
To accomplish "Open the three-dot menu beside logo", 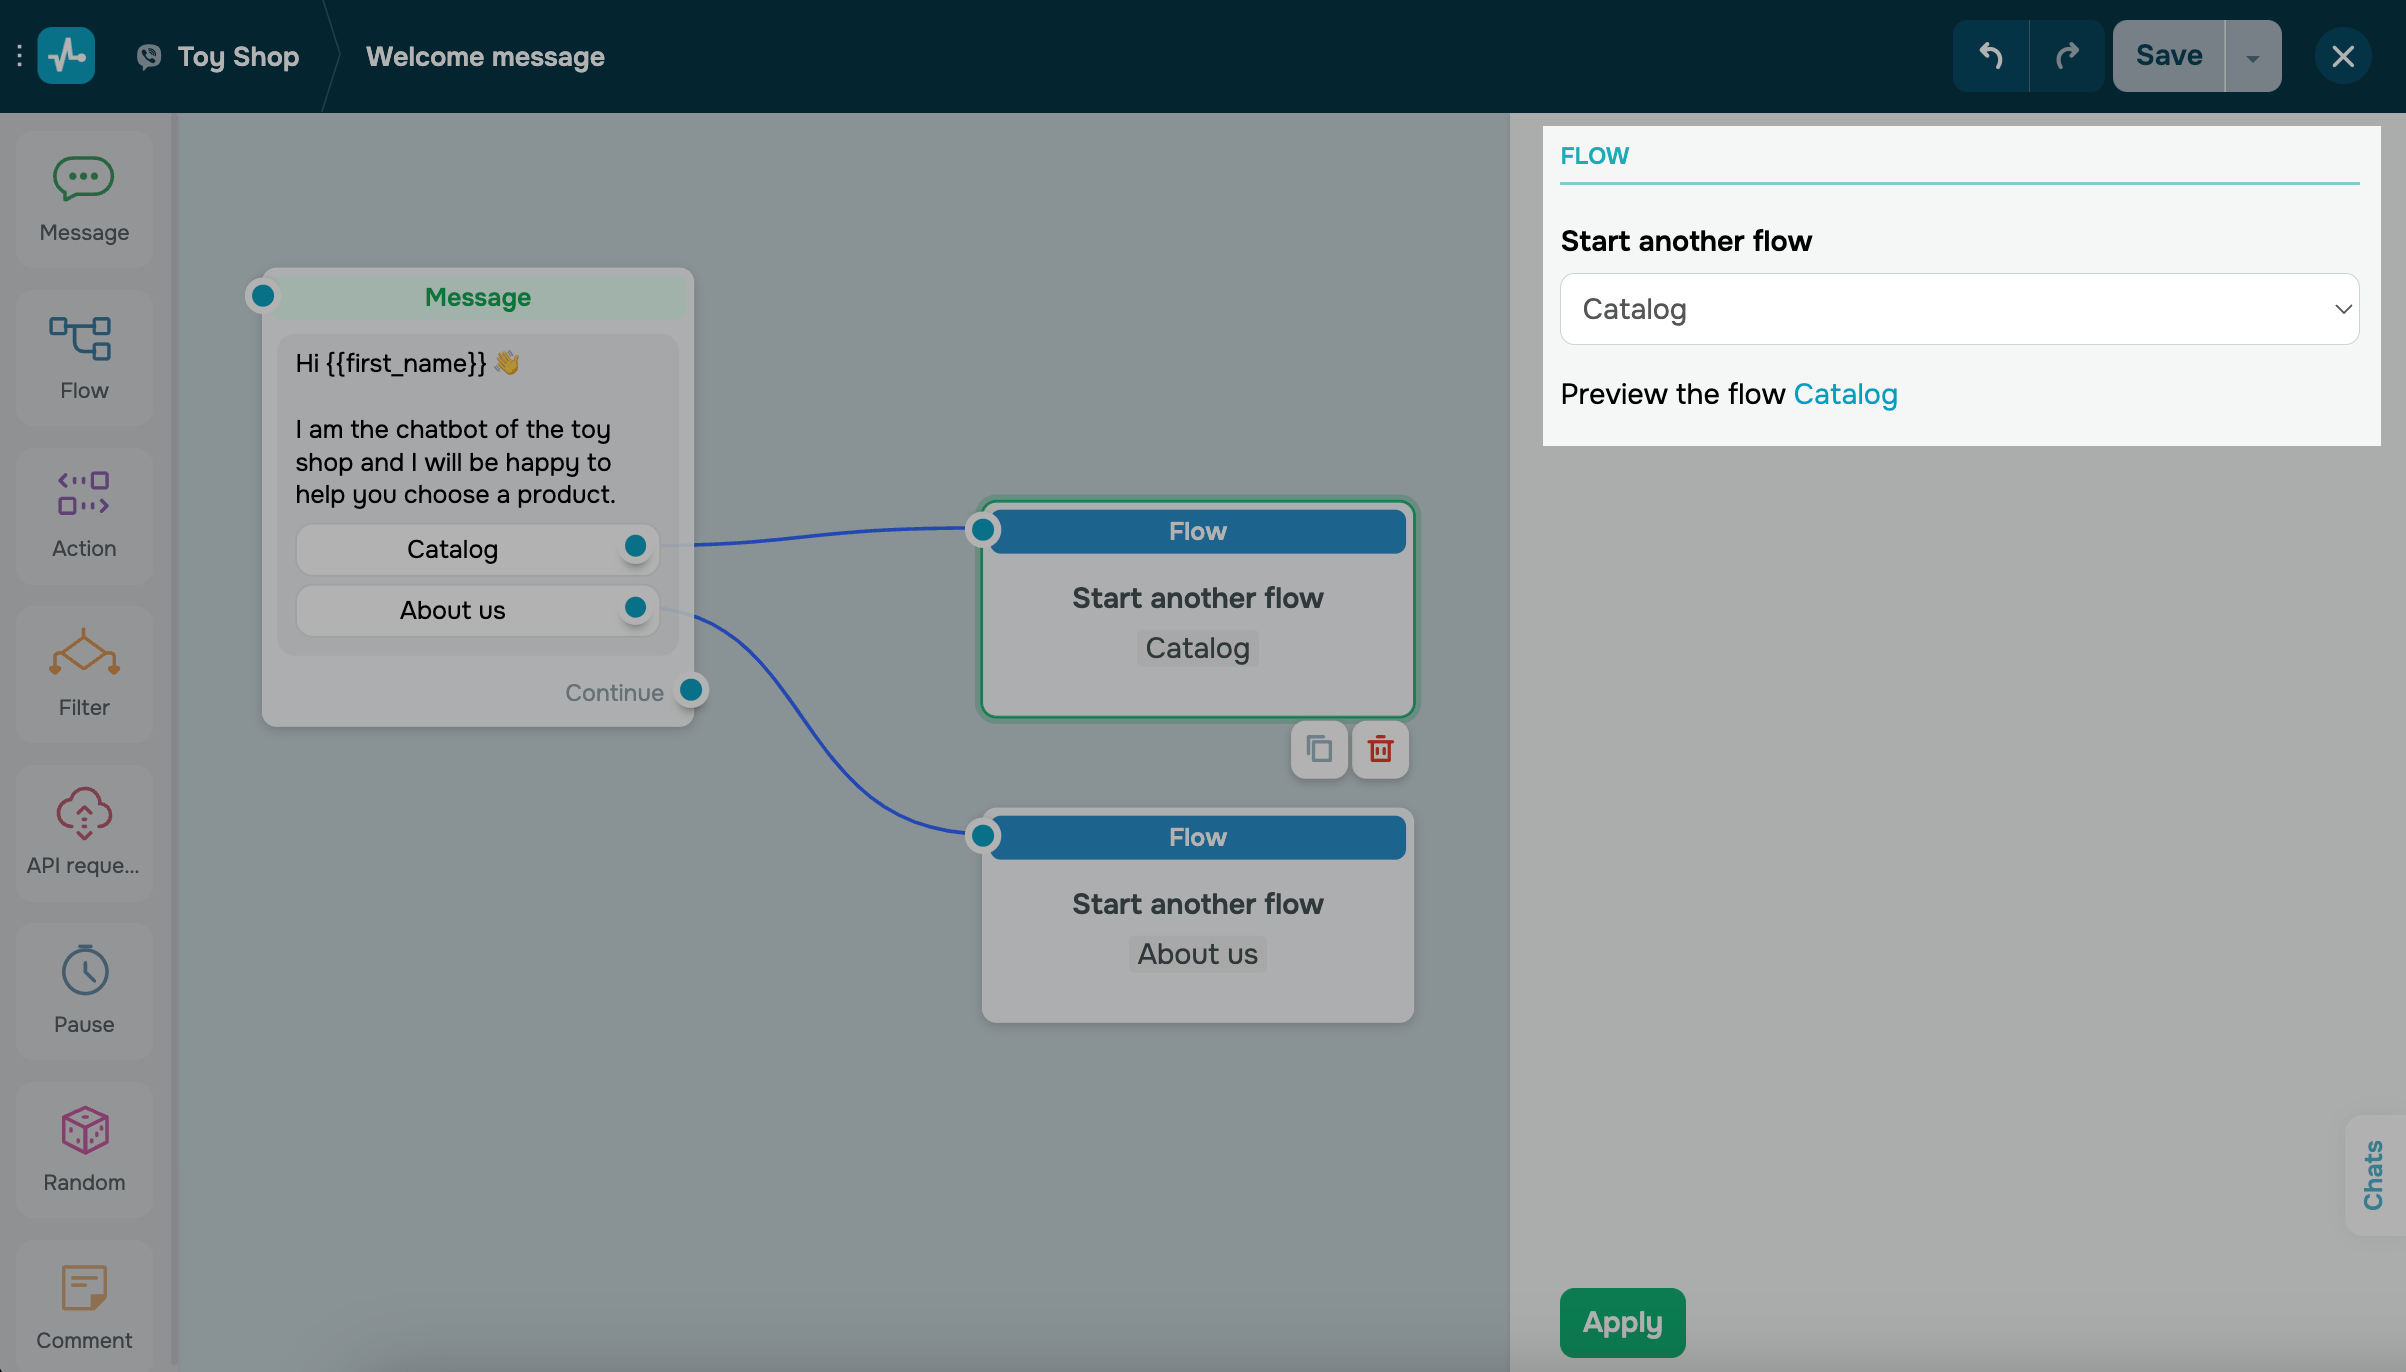I will click(x=19, y=56).
